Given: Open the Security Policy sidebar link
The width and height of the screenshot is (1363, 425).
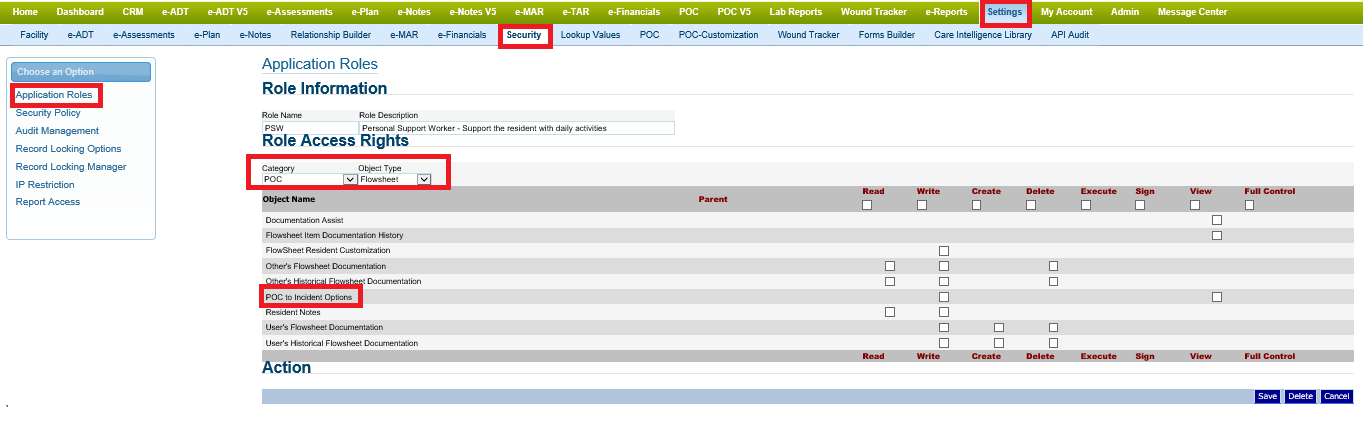Looking at the screenshot, I should click(48, 113).
